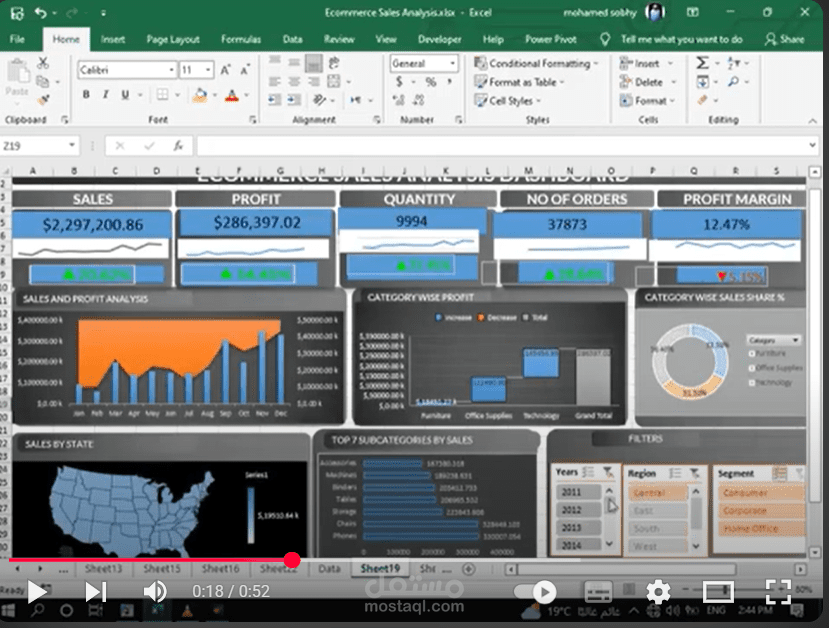Click the Paste clipboard icon
829x628 pixels.
coord(17,71)
